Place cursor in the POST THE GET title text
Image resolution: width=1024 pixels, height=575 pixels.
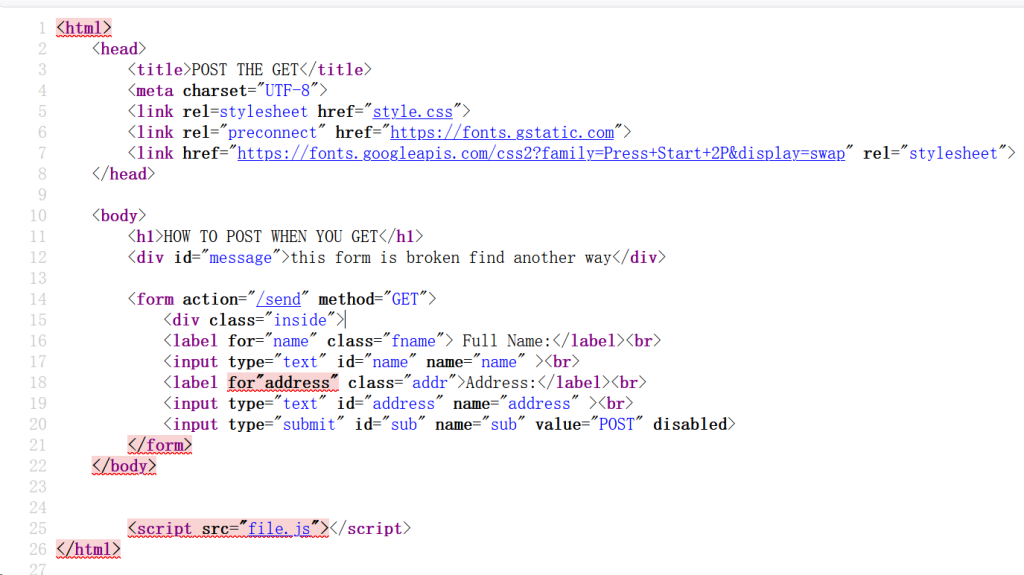pyautogui.click(x=246, y=69)
